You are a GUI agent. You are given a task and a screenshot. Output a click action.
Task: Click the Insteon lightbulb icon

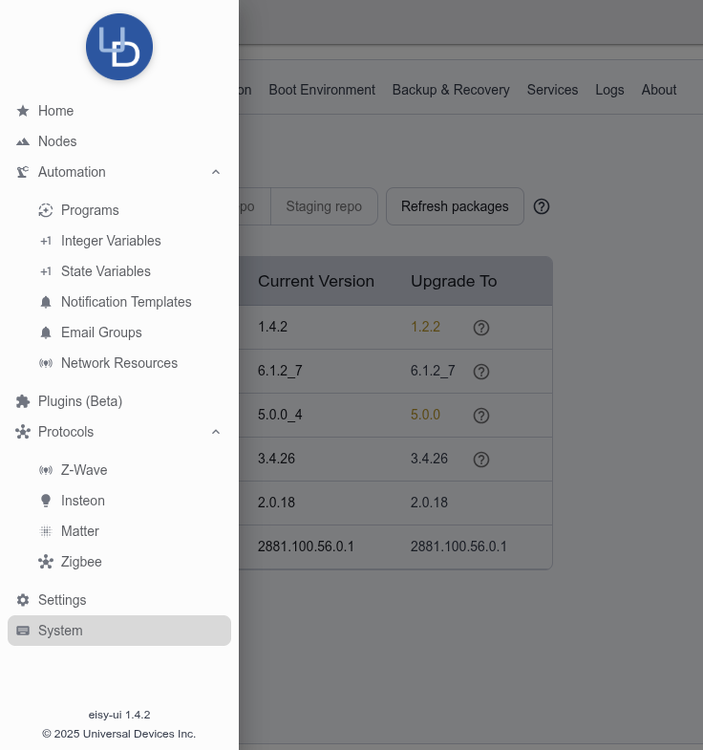point(46,501)
